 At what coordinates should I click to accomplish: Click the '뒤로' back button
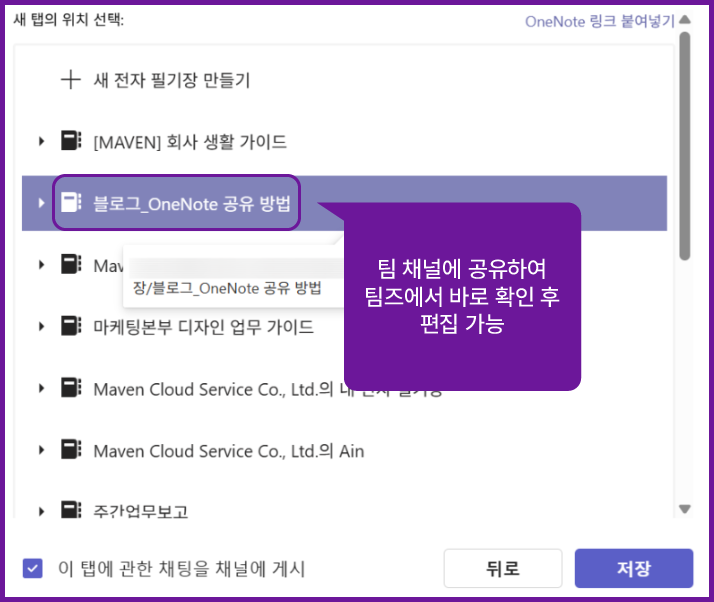503,568
